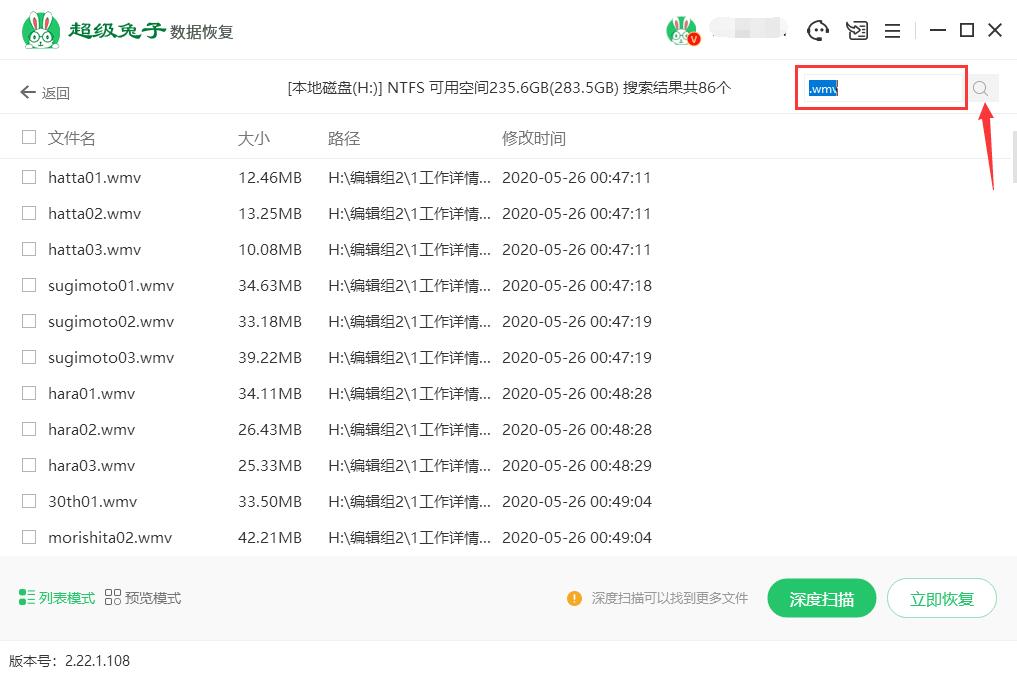The width and height of the screenshot is (1017, 679).
Task: Check the select-all checkbox in the header row
Action: pyautogui.click(x=28, y=138)
